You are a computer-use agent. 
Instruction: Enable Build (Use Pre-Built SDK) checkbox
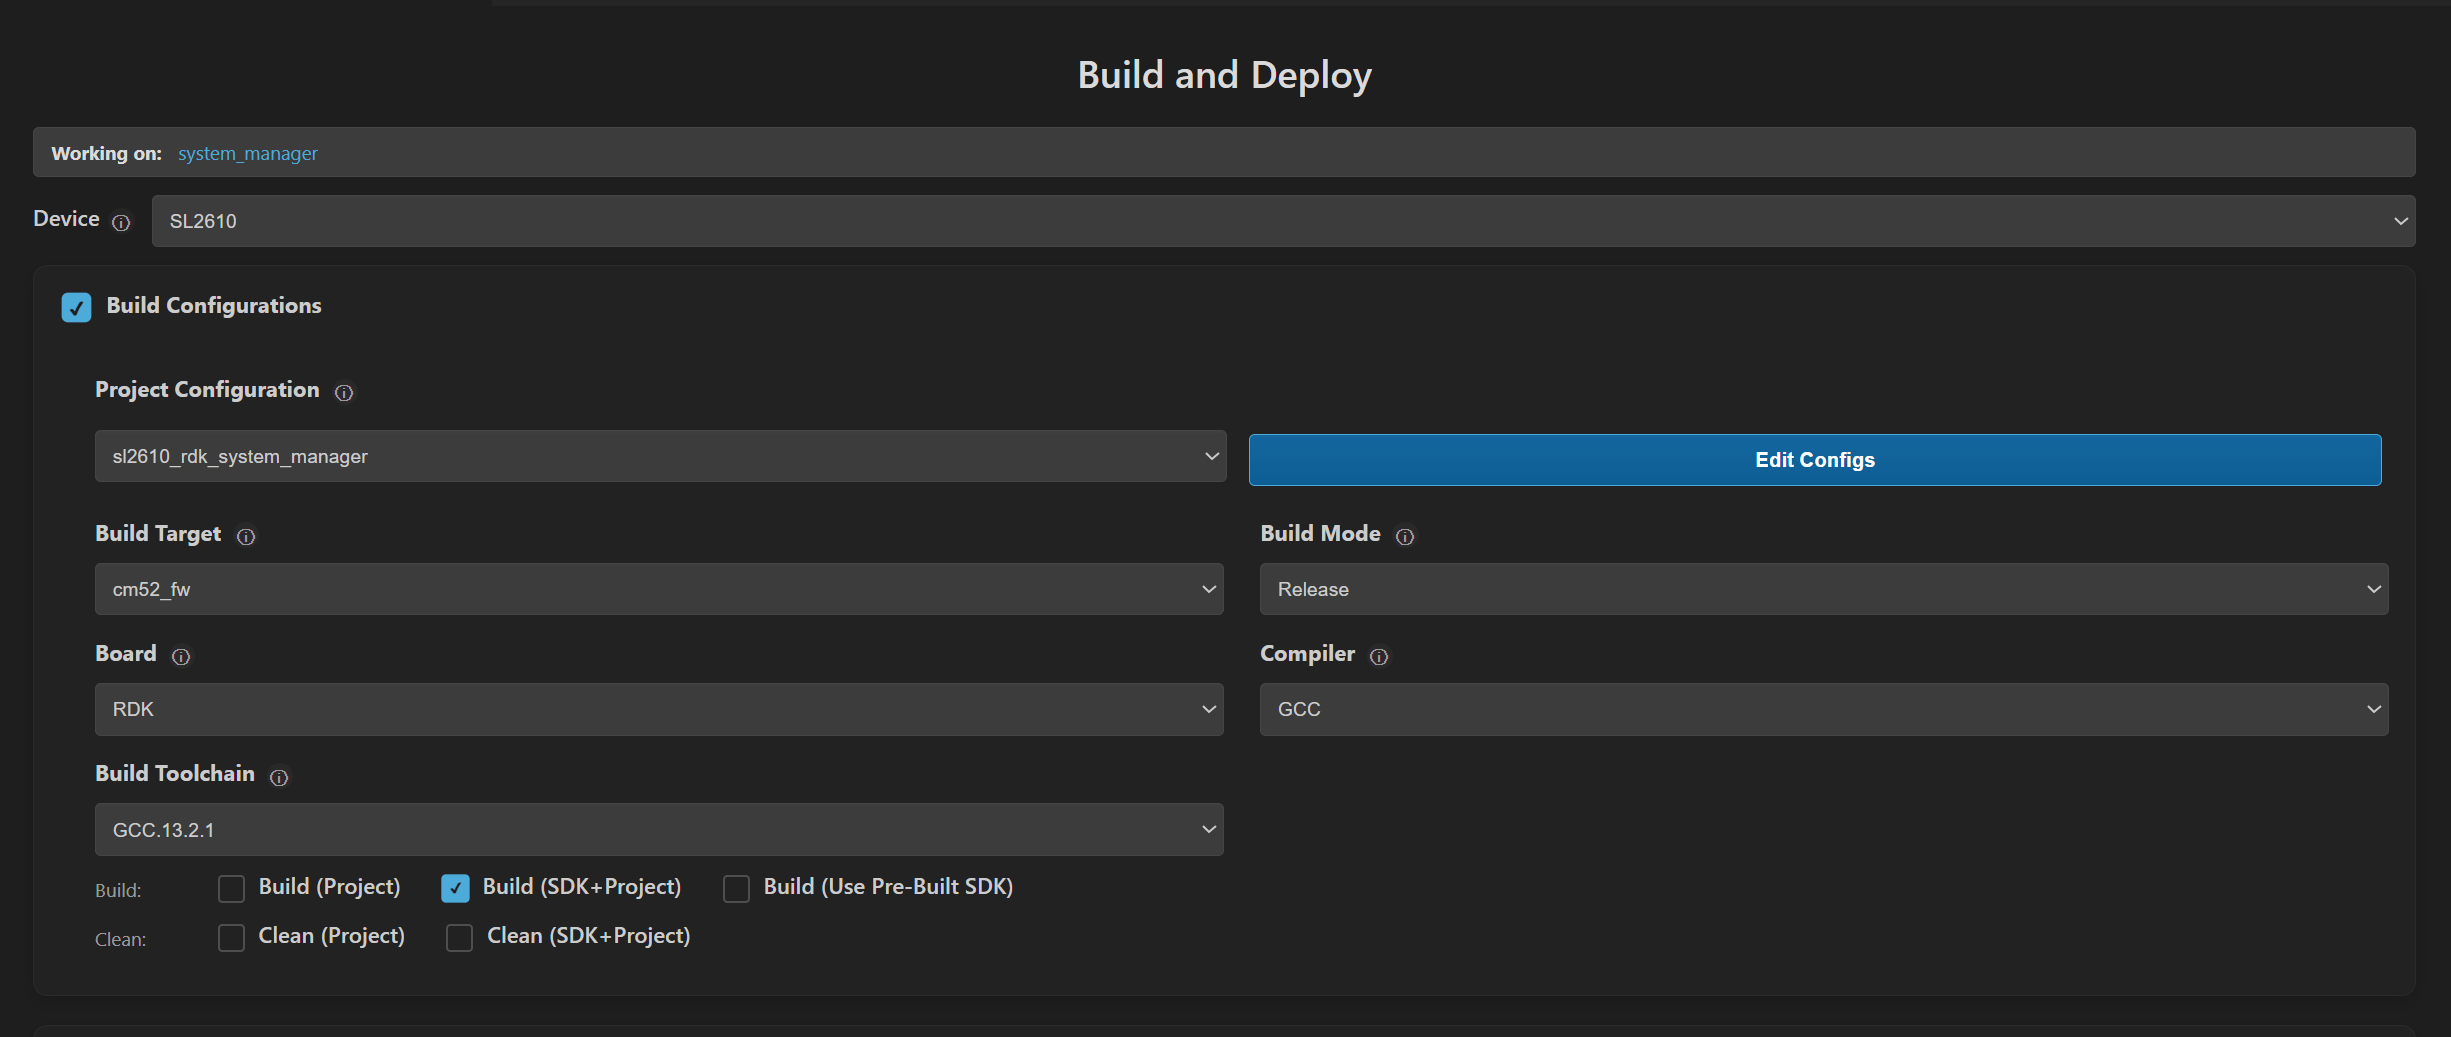click(x=736, y=888)
